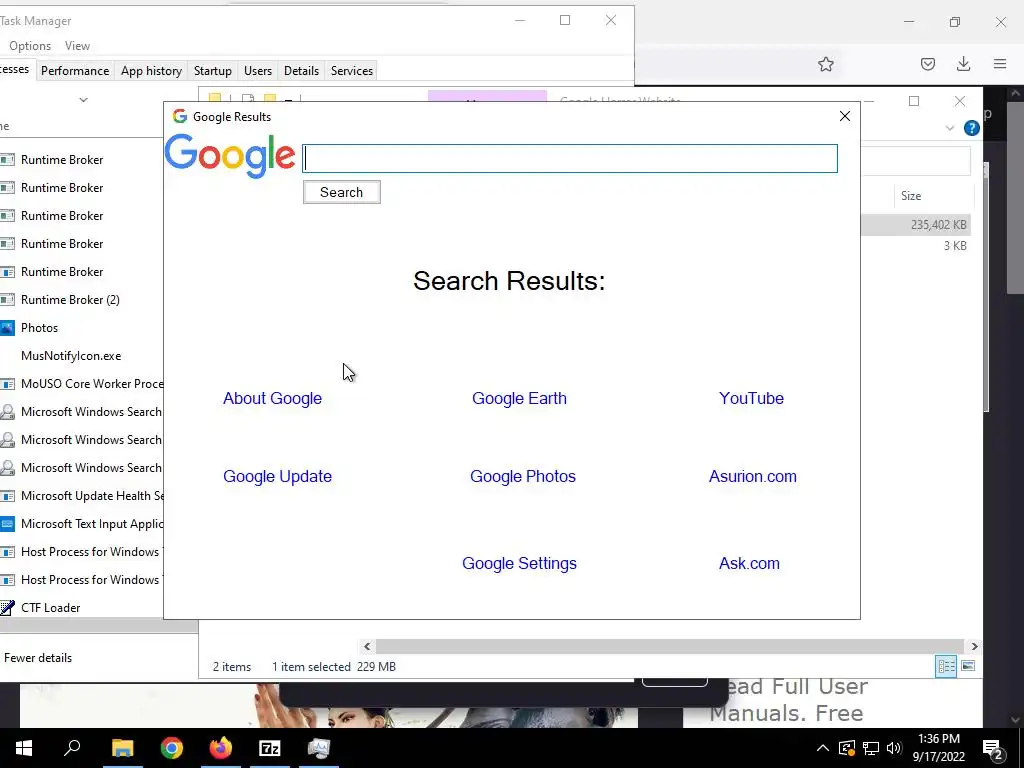The image size is (1024, 768).
Task: Open the Windows Start menu
Action: (24, 748)
